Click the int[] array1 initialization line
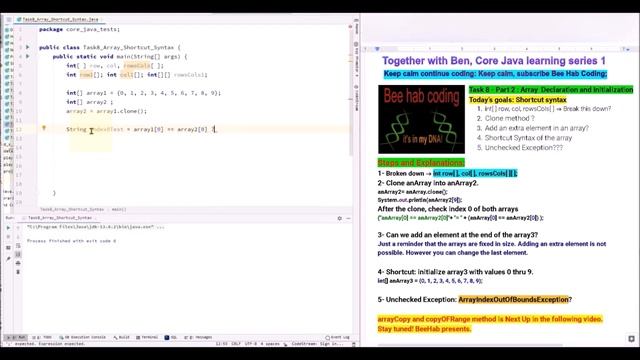The width and height of the screenshot is (640, 360). click(x=143, y=93)
